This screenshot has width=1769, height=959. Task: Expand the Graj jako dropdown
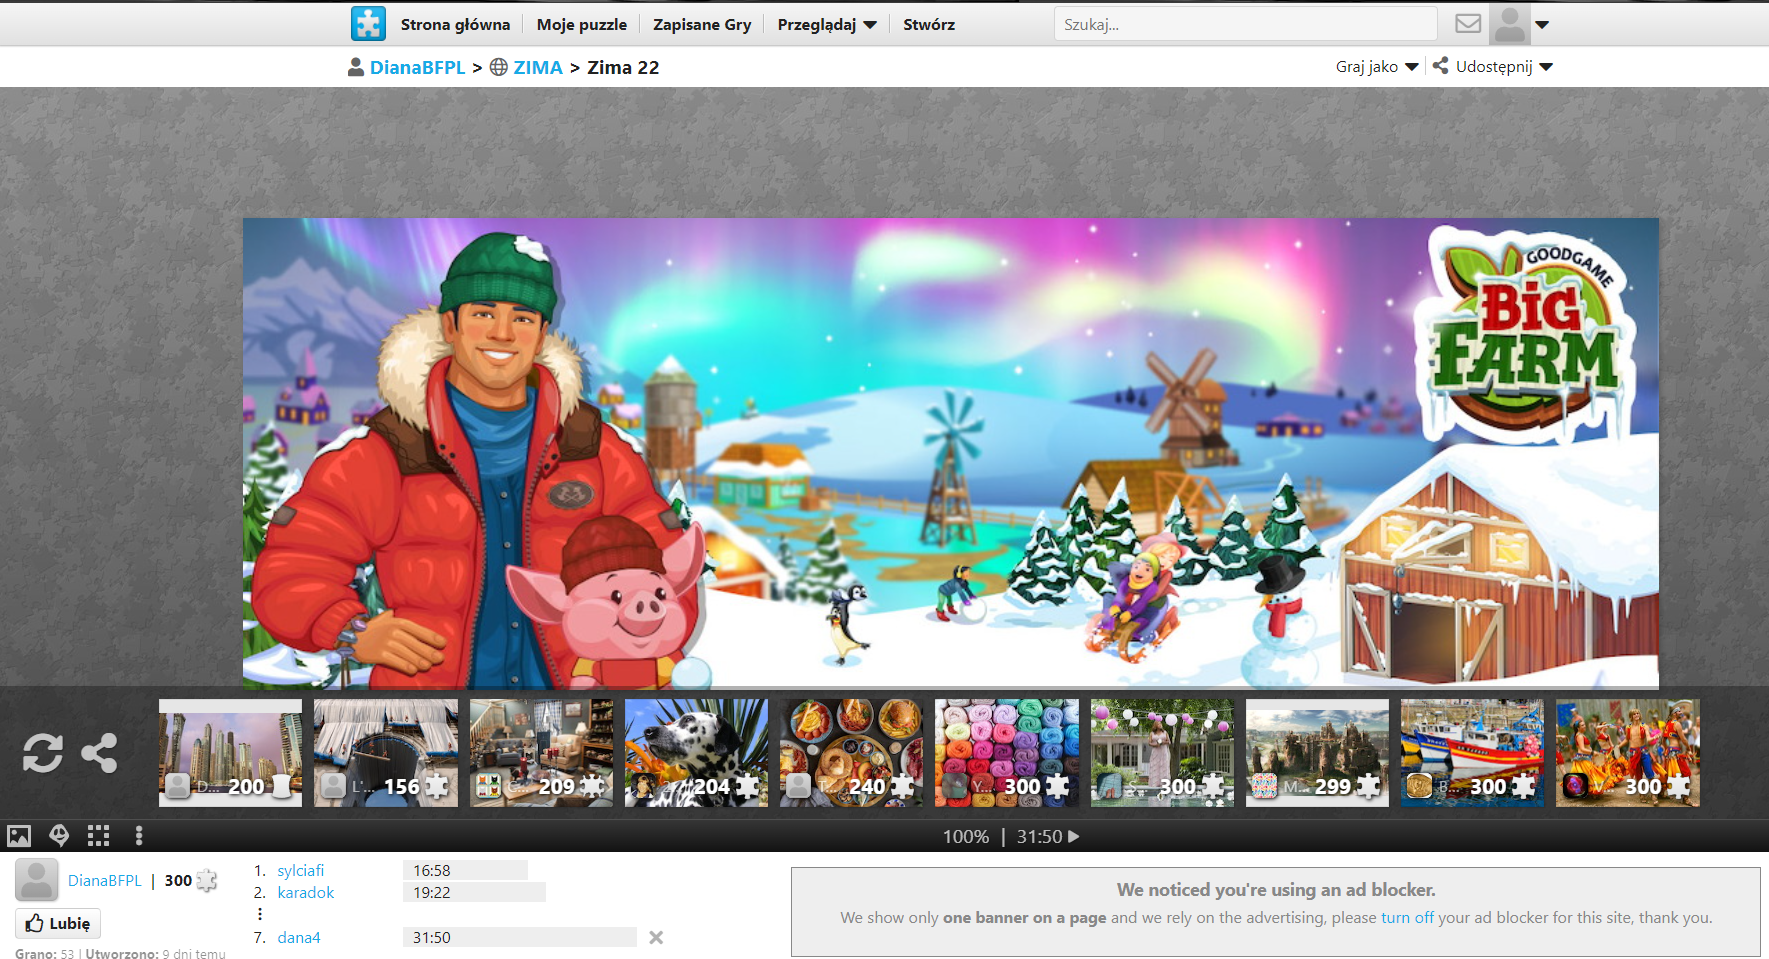1377,67
